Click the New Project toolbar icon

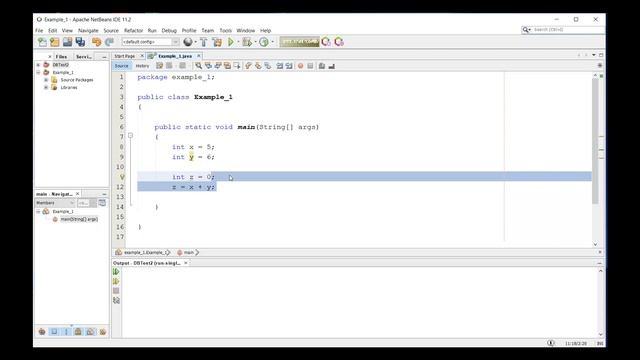[x=54, y=42]
